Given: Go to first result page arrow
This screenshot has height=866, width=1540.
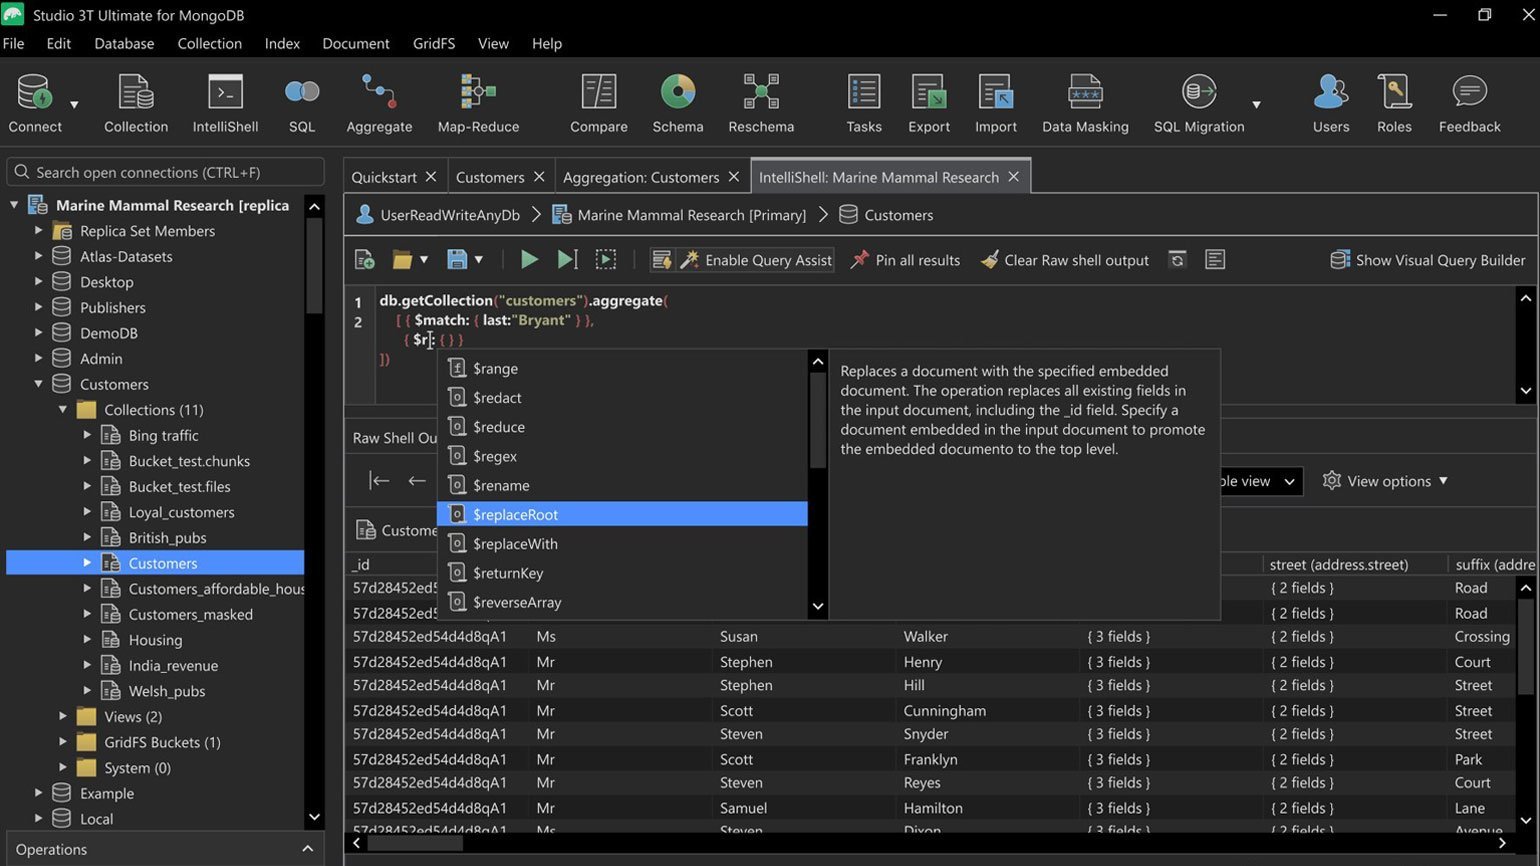Looking at the screenshot, I should click(379, 481).
